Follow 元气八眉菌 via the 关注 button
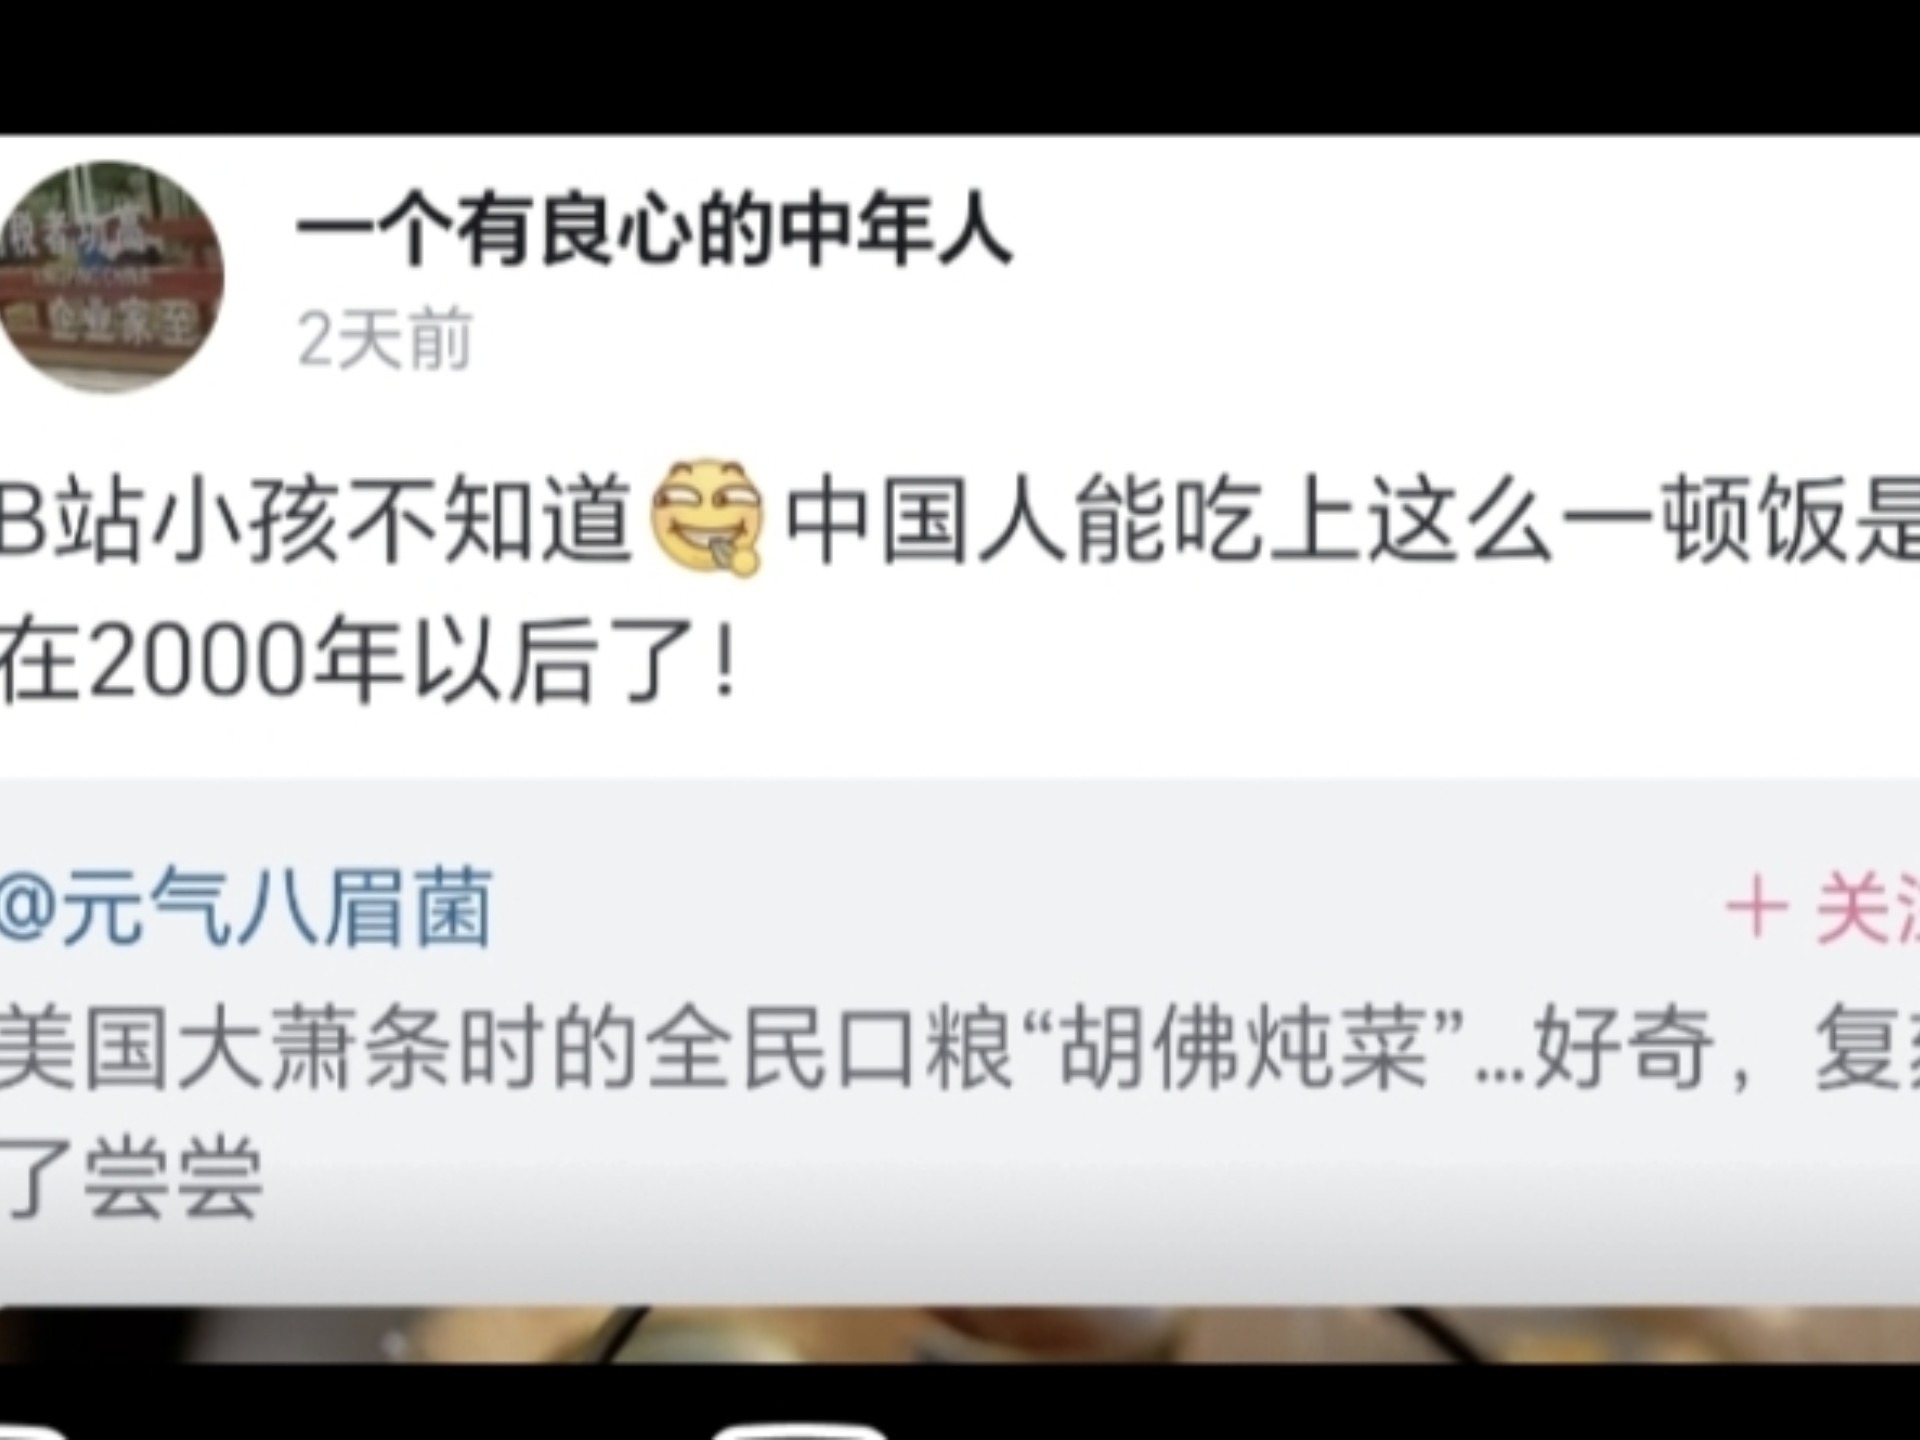The image size is (1920, 1440). point(1822,909)
